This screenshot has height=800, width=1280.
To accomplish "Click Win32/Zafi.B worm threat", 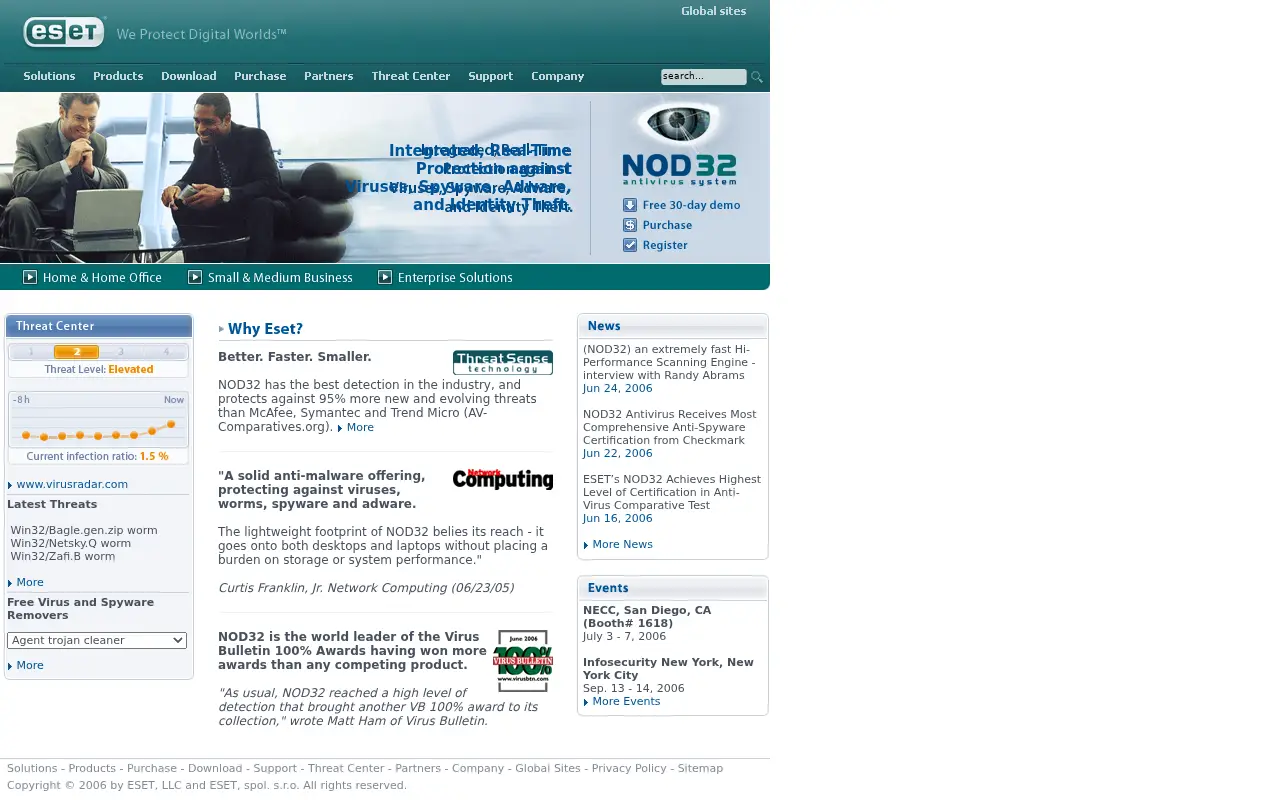I will click(x=63, y=556).
